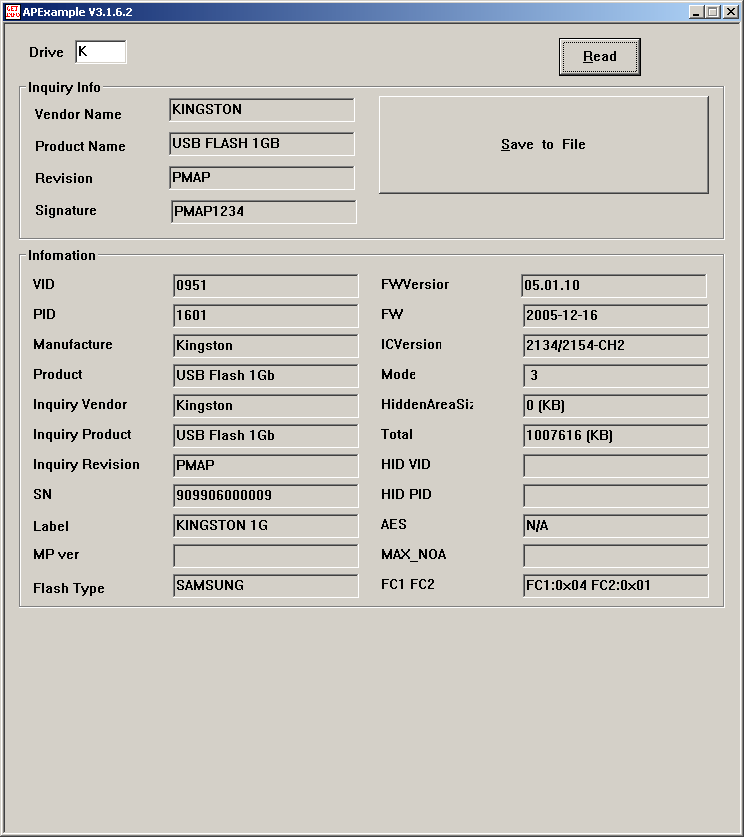
Task: Click the PID field showing 1601
Action: (266, 315)
